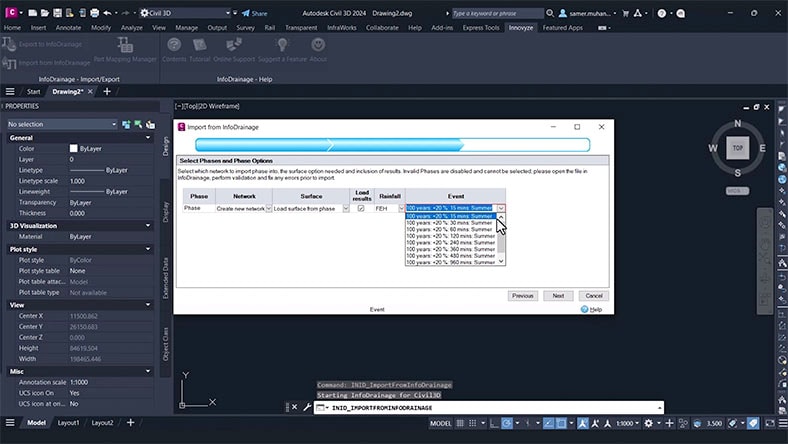
Task: Open the Annotate ribbon tab
Action: coord(69,28)
